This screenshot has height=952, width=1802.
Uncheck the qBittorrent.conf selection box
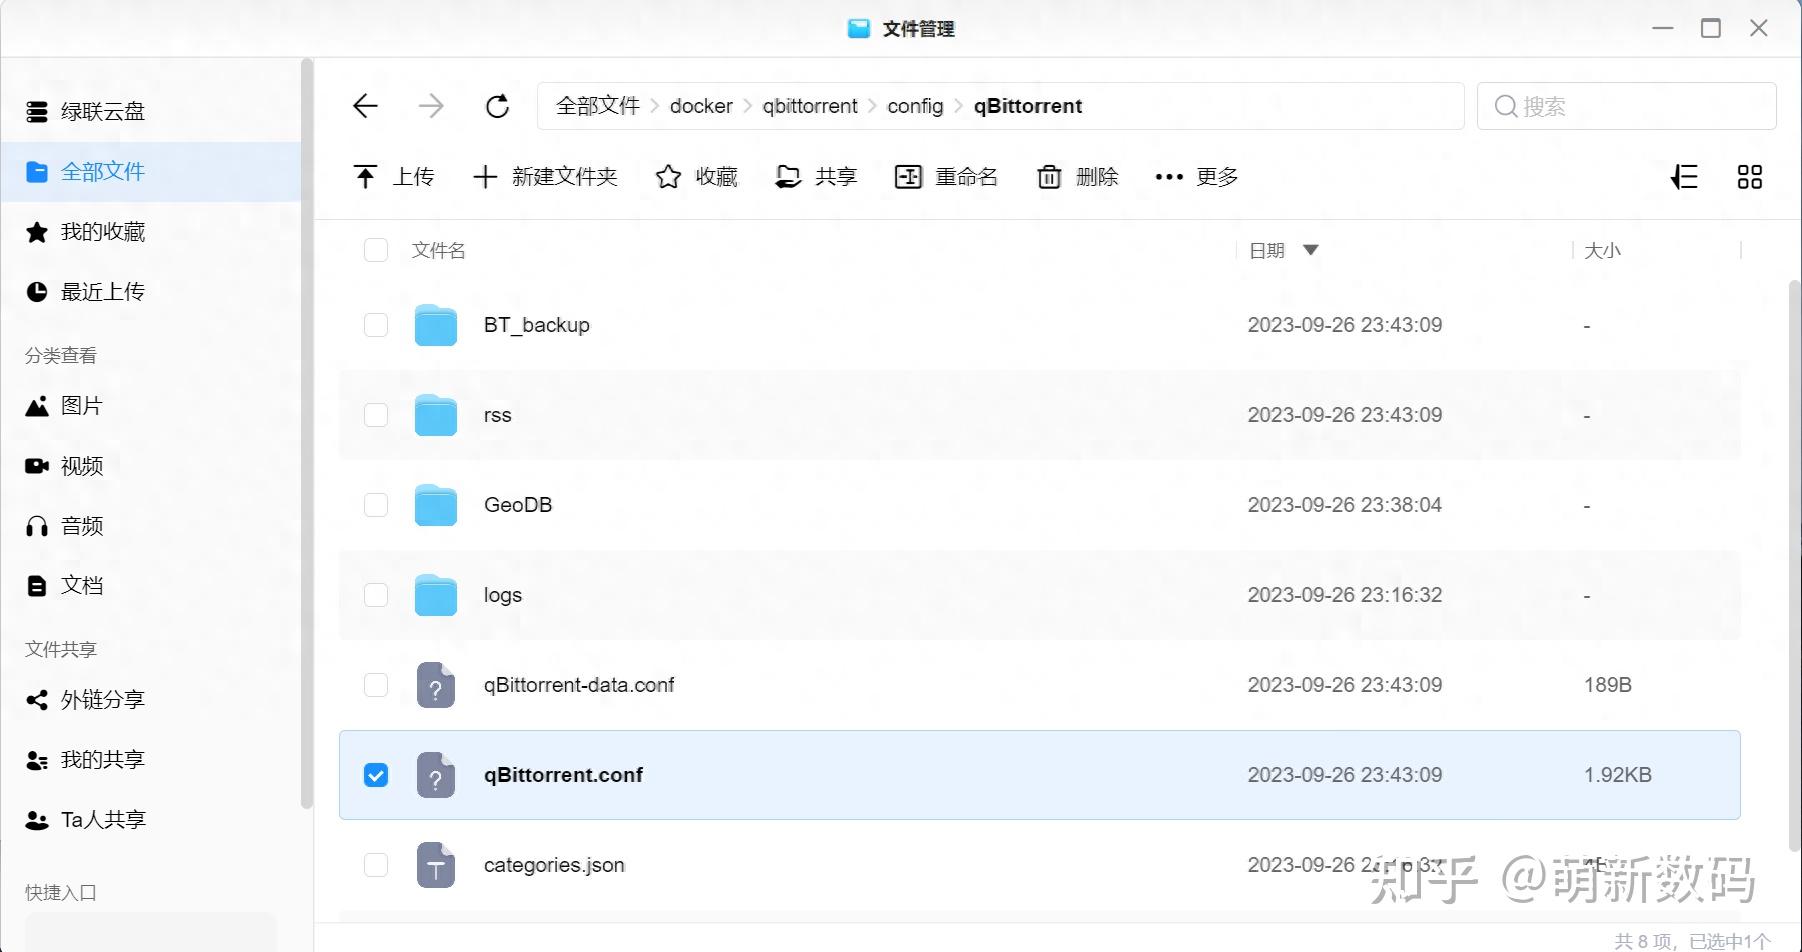pos(375,774)
